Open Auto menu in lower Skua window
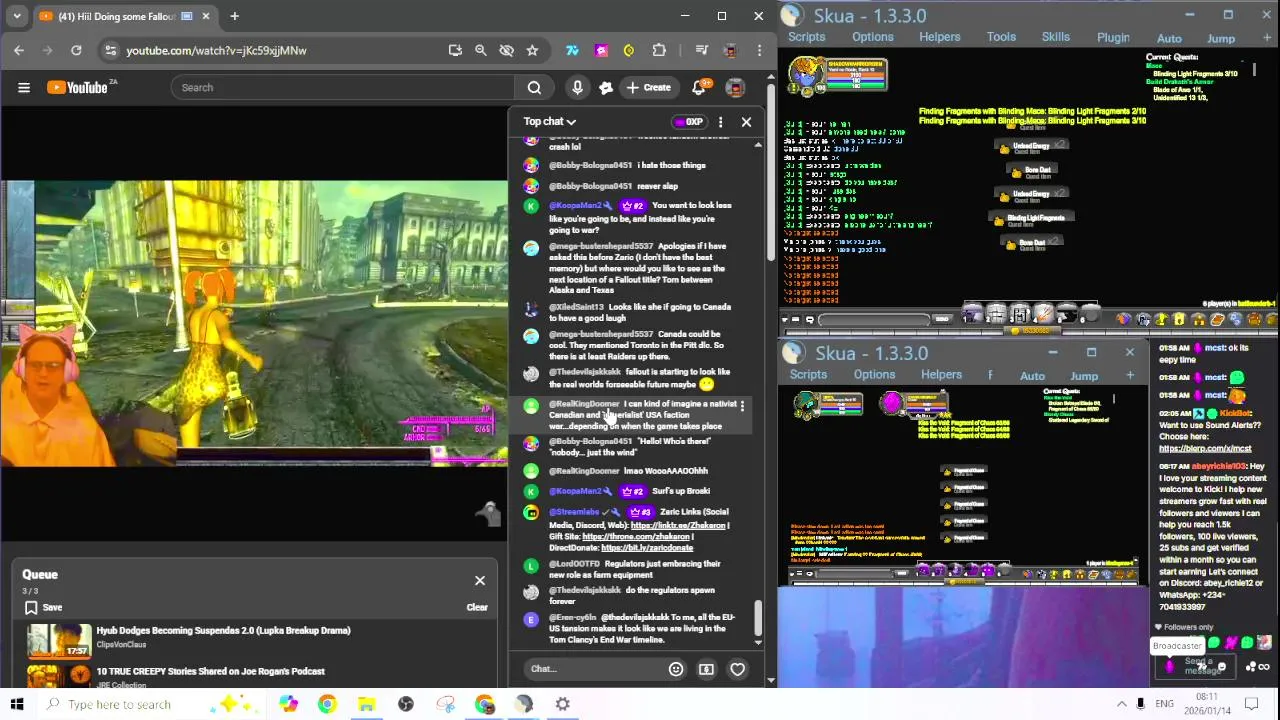This screenshot has width=1280, height=720. pos(1032,376)
